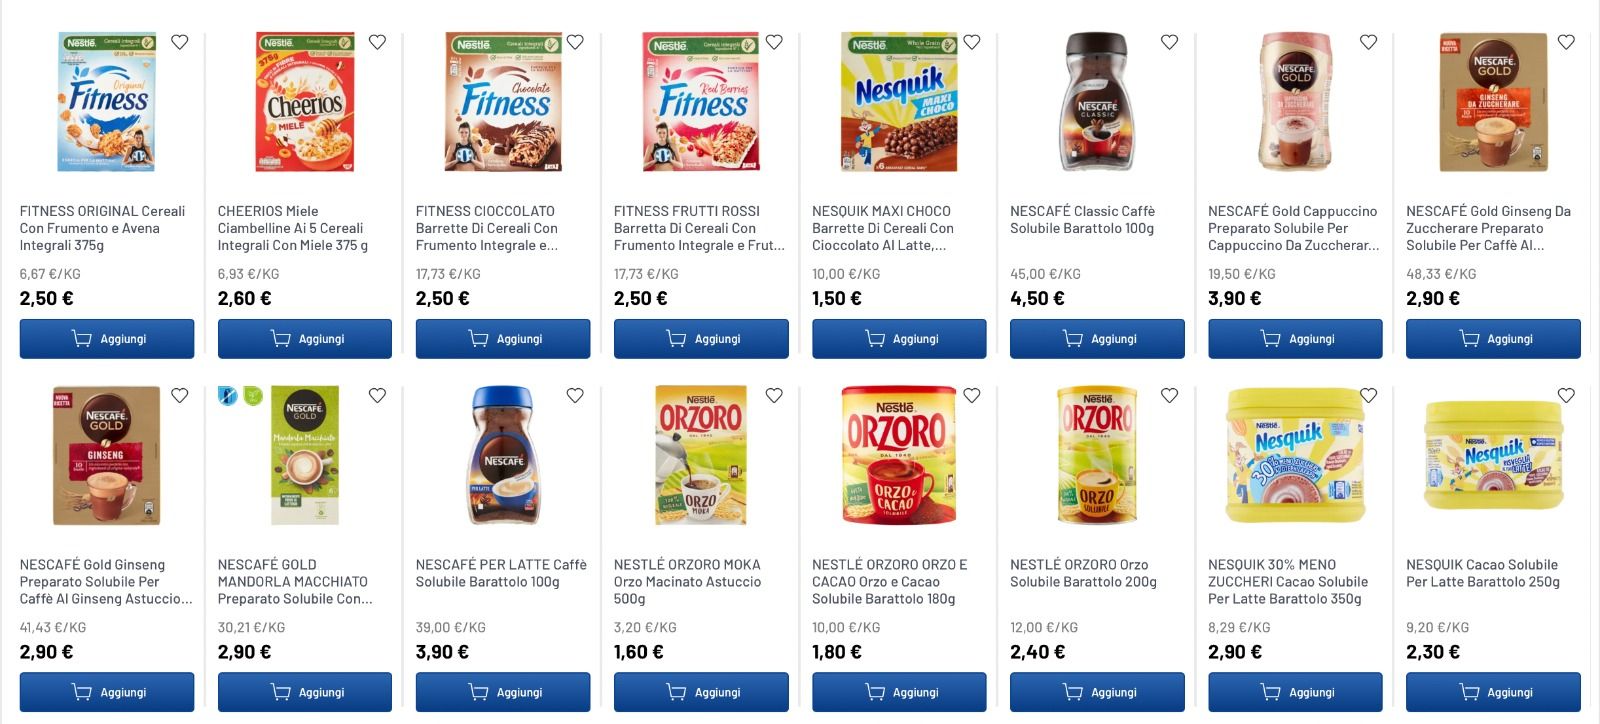The image size is (1600, 724).
Task: Click the cart icon on NESCAFÉ PER LATTE Aggiungi button
Action: (476, 691)
